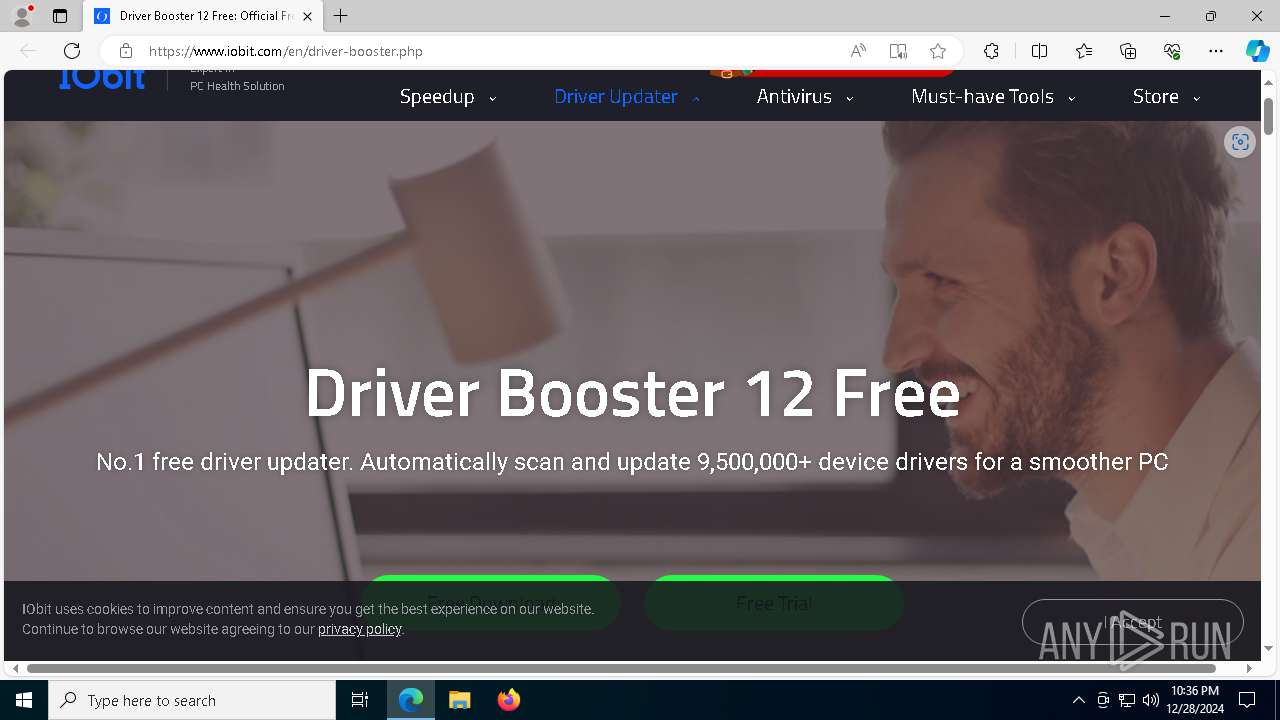
Task: Accept cookies with I Accept button
Action: (1132, 622)
